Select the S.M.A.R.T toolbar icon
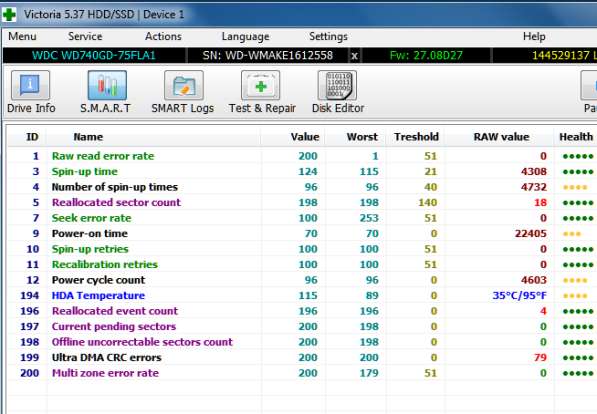 [107, 86]
